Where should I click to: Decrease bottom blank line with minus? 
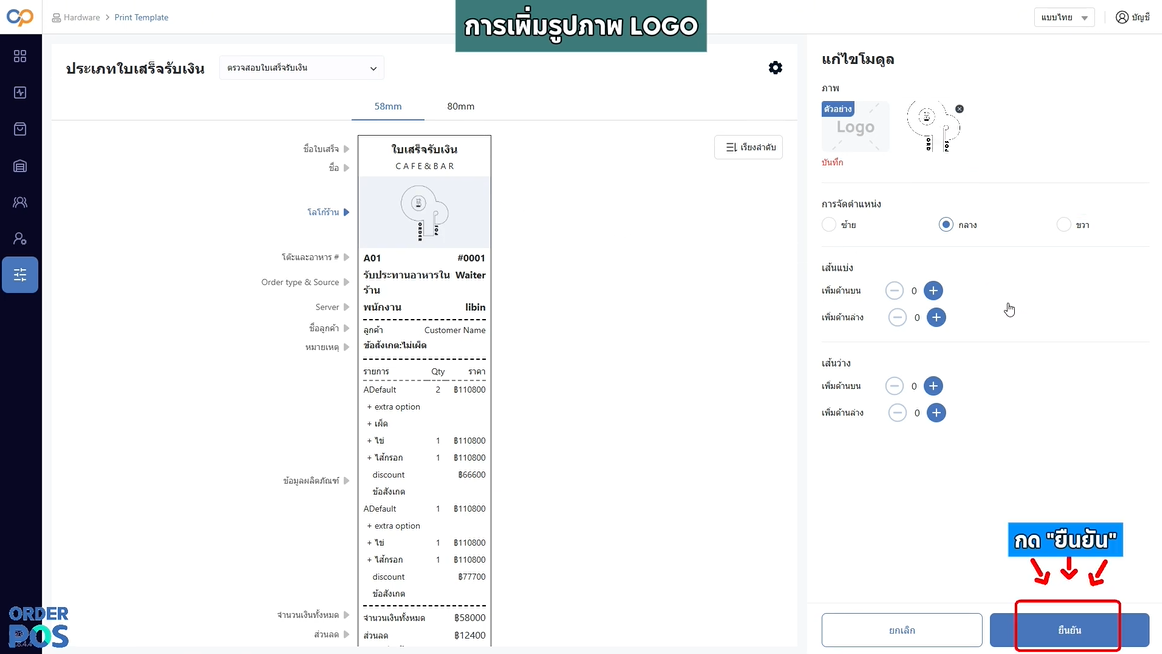897,413
